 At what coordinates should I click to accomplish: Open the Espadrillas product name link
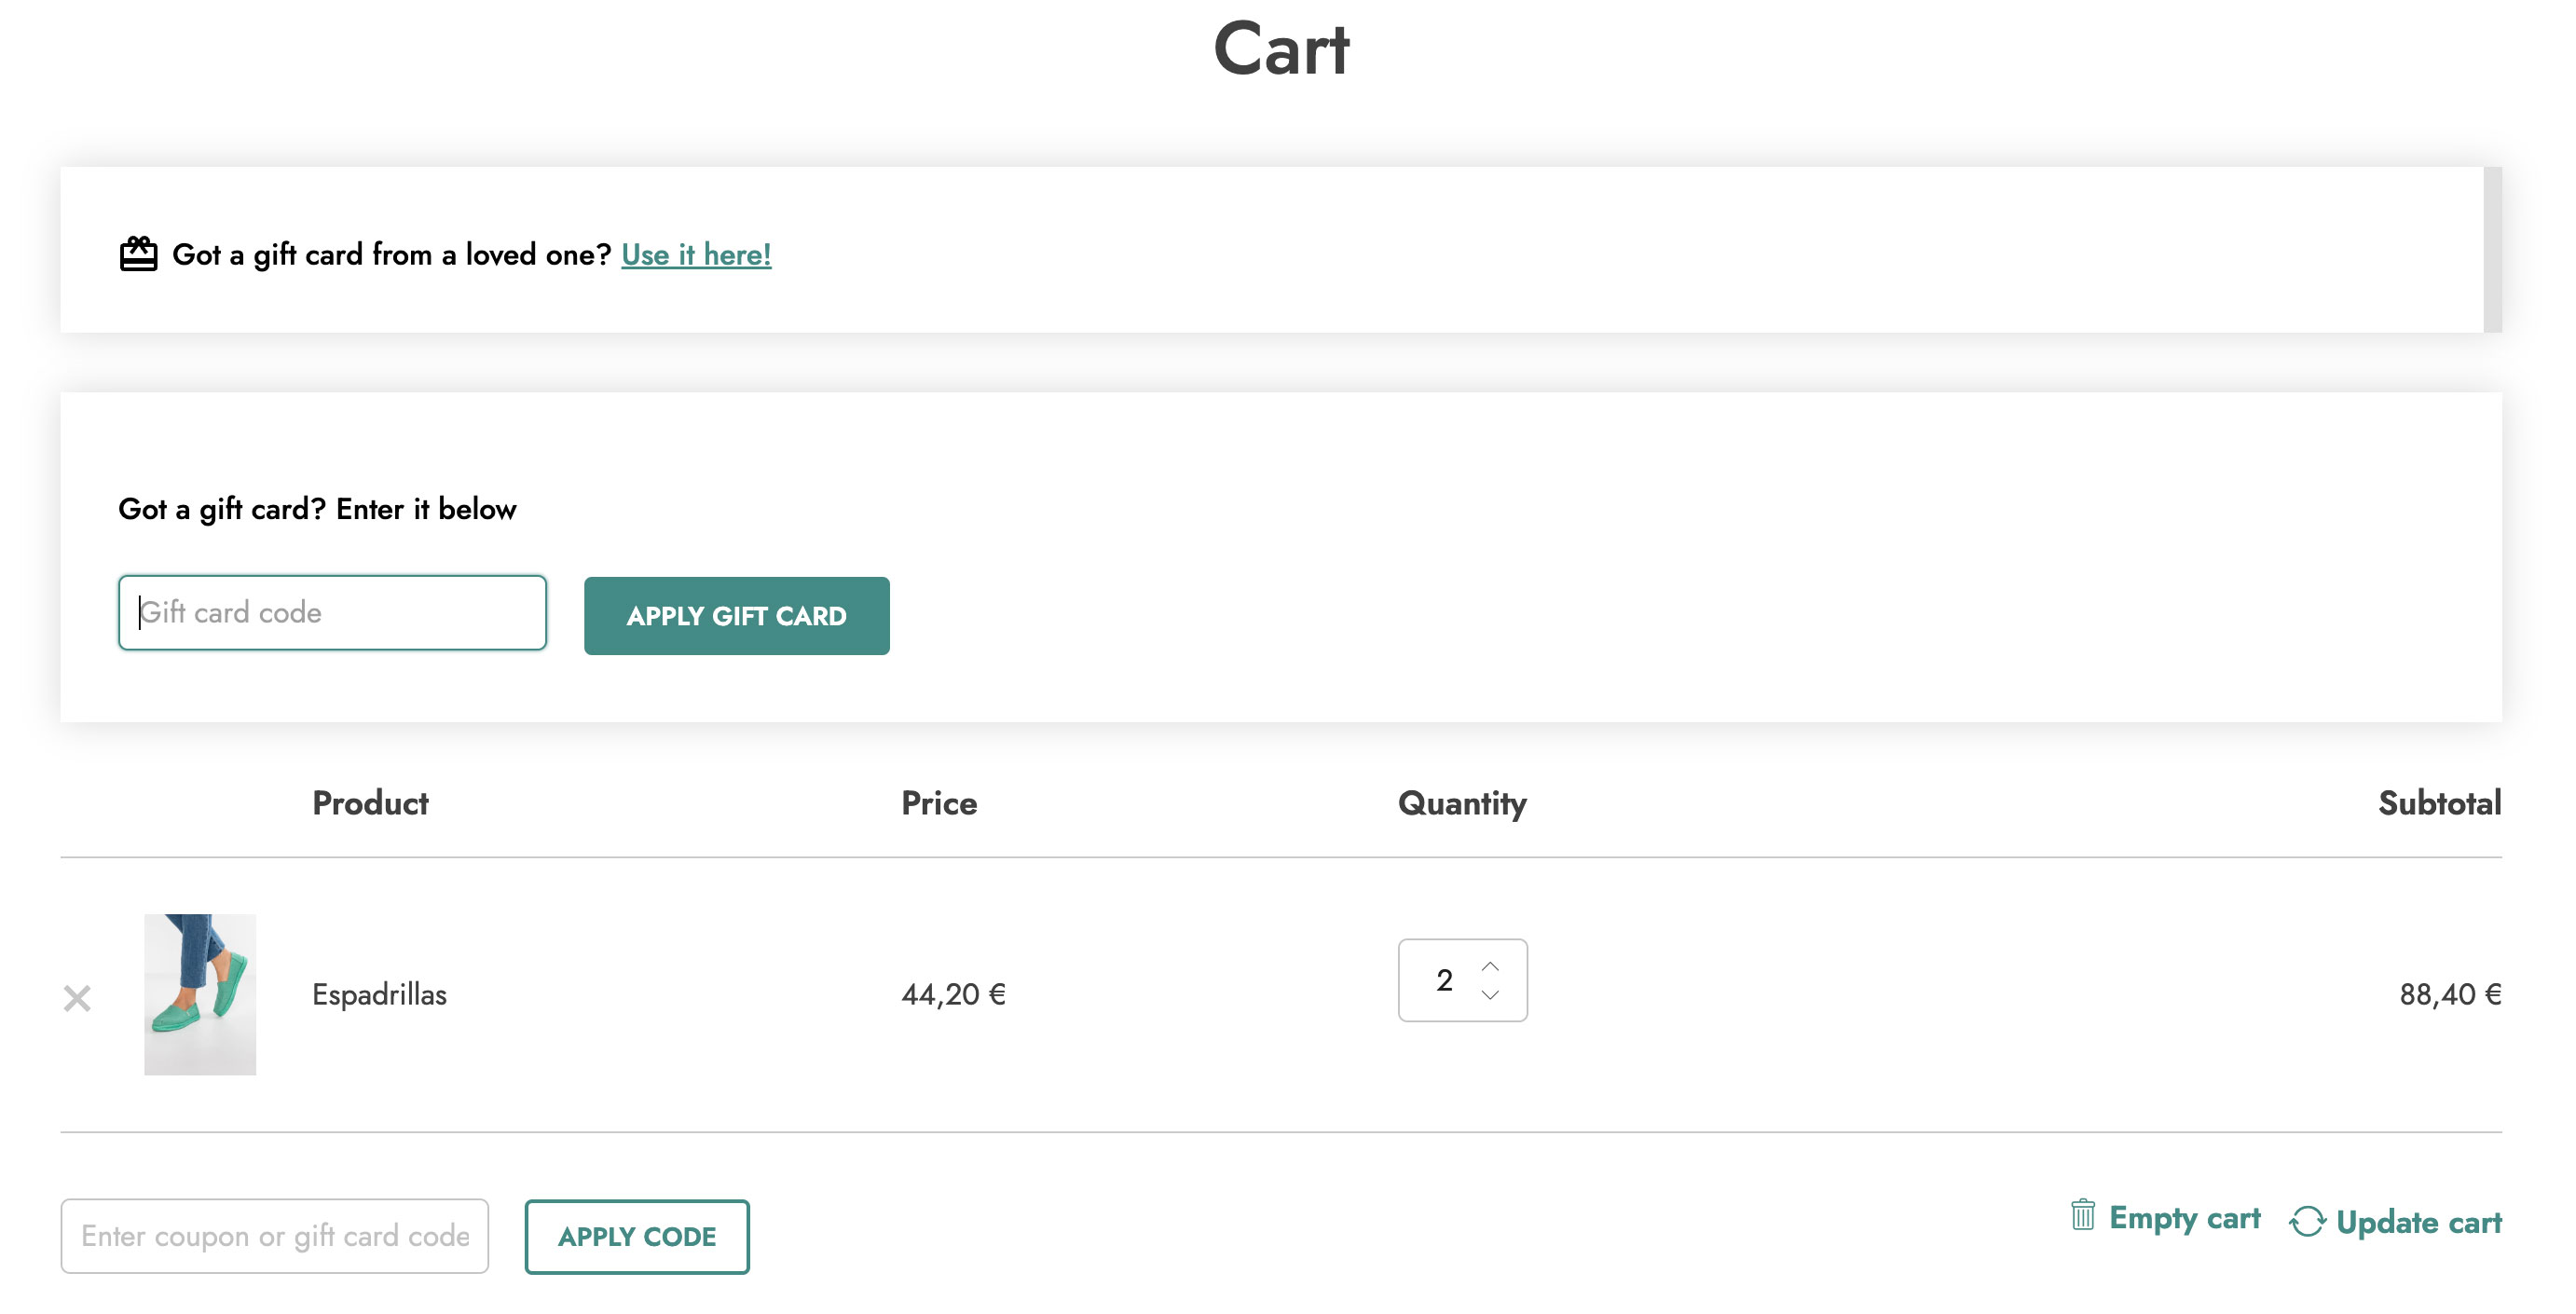(x=379, y=994)
